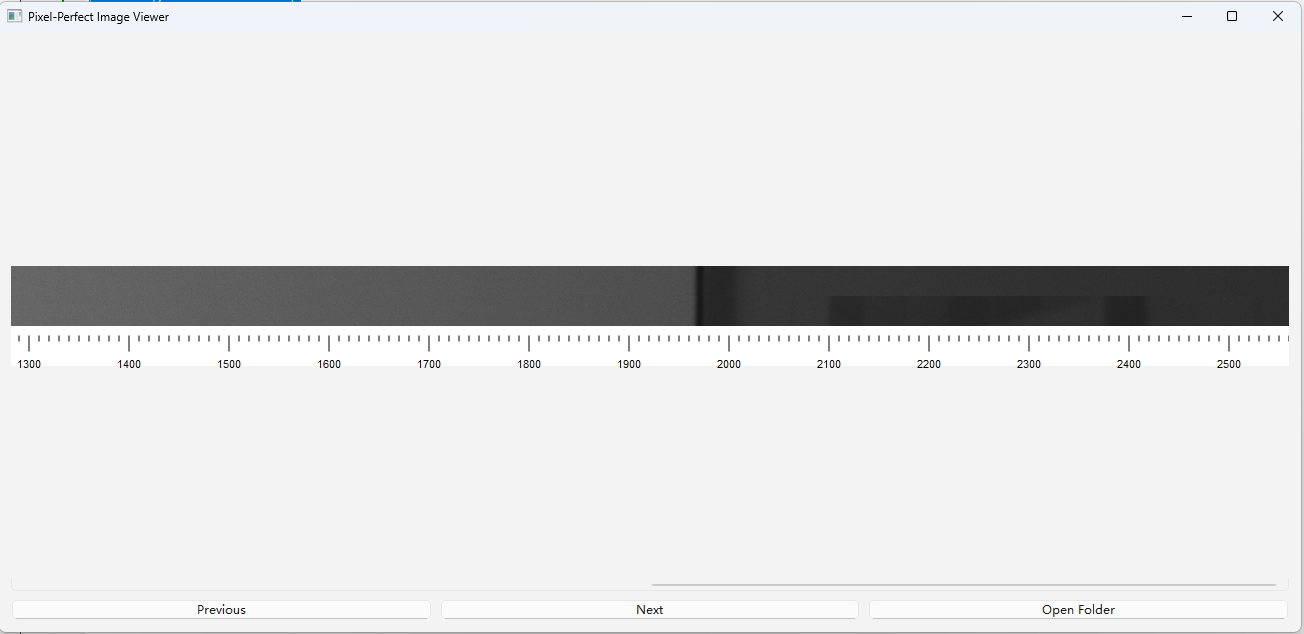Click the 2500 ruler label
Image resolution: width=1304 pixels, height=634 pixels.
pos(1229,364)
